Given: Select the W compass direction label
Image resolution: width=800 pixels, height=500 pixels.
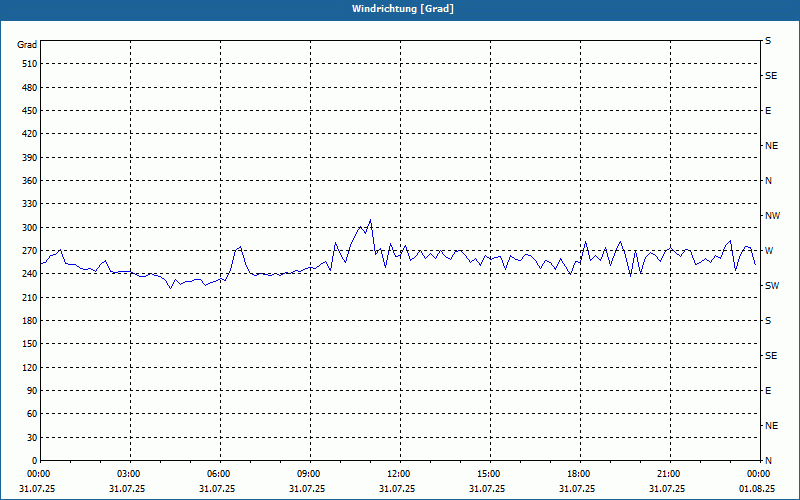Looking at the screenshot, I should tap(769, 251).
